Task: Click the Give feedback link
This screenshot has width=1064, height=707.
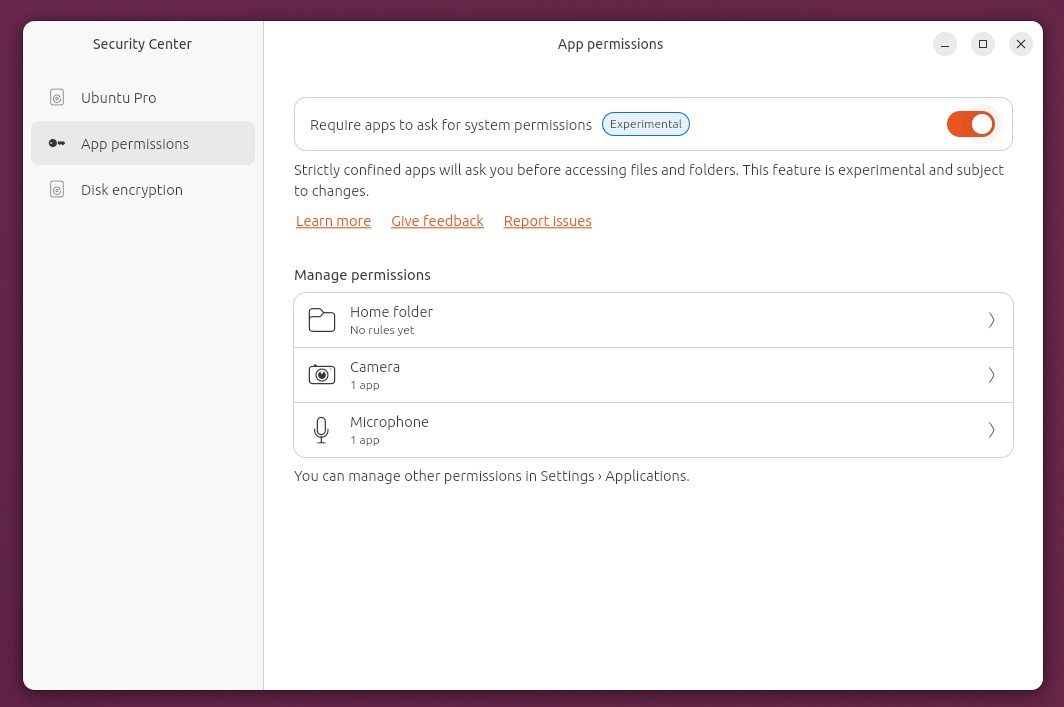Action: (x=437, y=221)
